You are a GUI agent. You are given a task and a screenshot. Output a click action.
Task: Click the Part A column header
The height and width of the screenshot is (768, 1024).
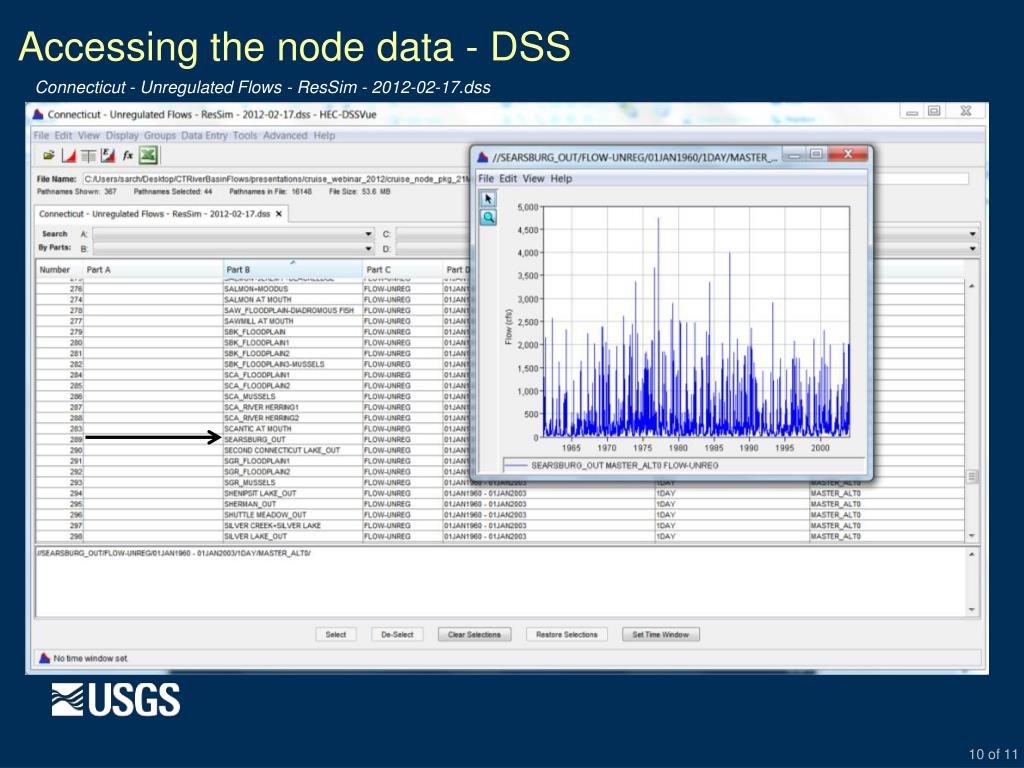153,270
